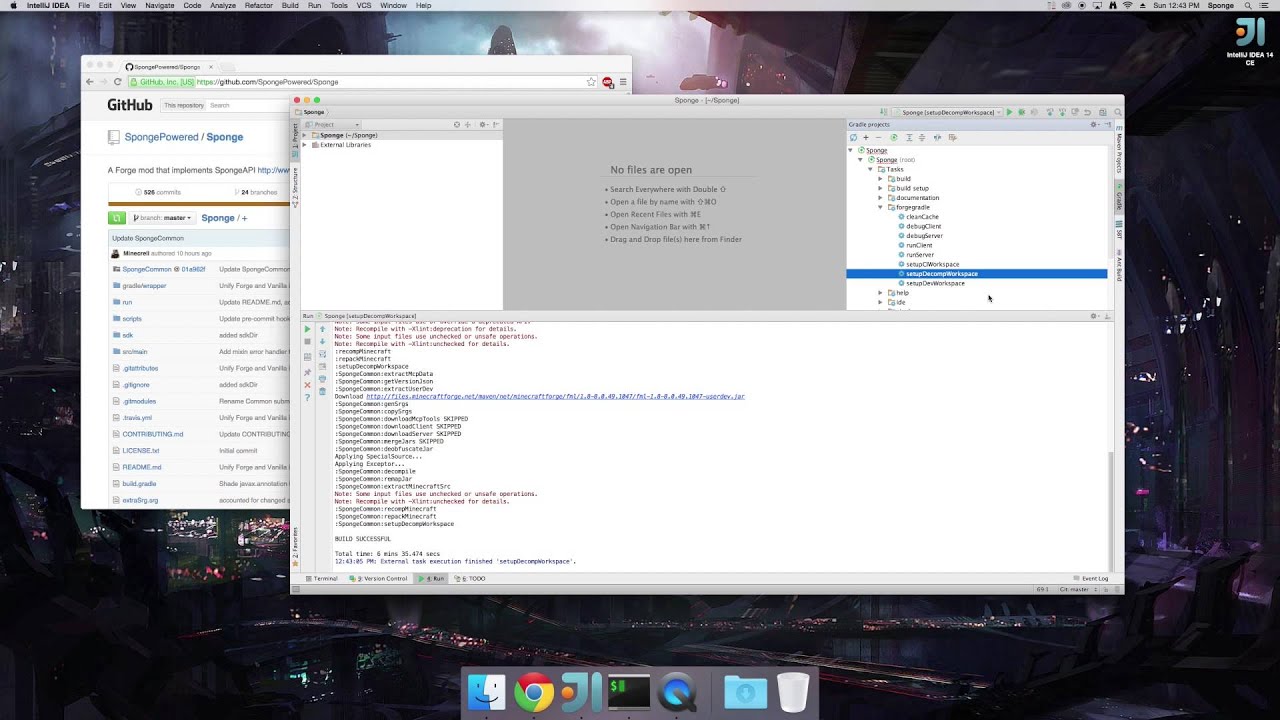This screenshot has height=720, width=1280.
Task: Open help from the Run panel question mark
Action: 307,398
